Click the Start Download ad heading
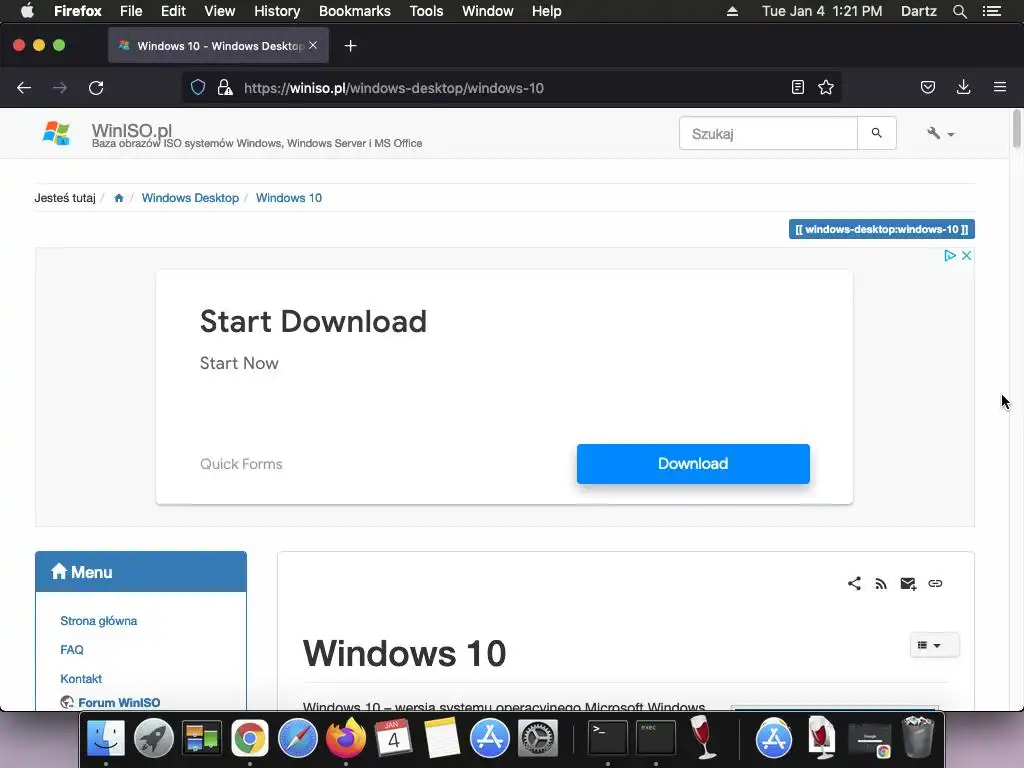 (313, 321)
